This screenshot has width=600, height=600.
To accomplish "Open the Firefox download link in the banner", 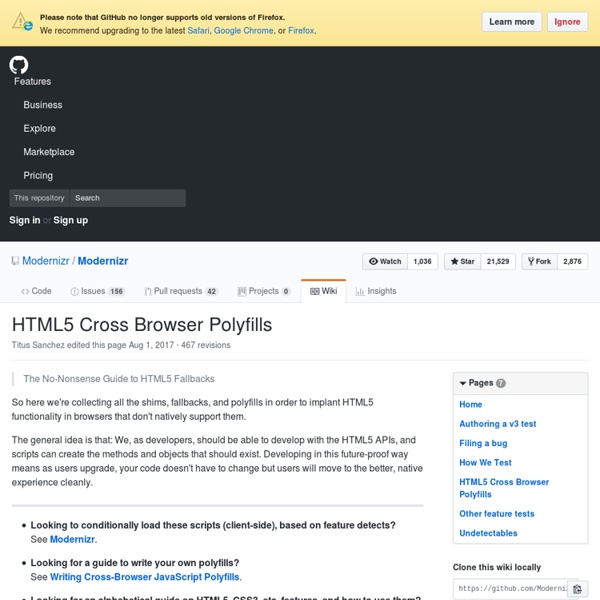I will pyautogui.click(x=301, y=31).
